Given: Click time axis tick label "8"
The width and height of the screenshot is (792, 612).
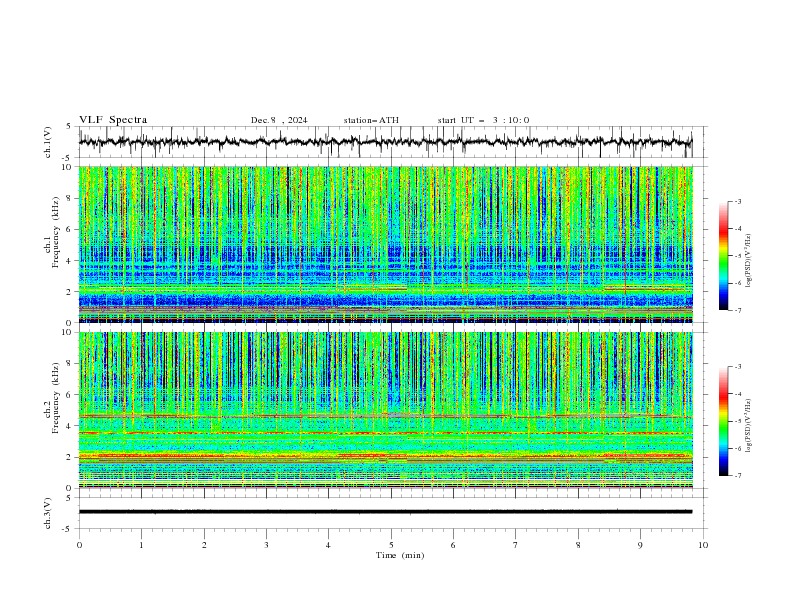Looking at the screenshot, I should coord(578,545).
